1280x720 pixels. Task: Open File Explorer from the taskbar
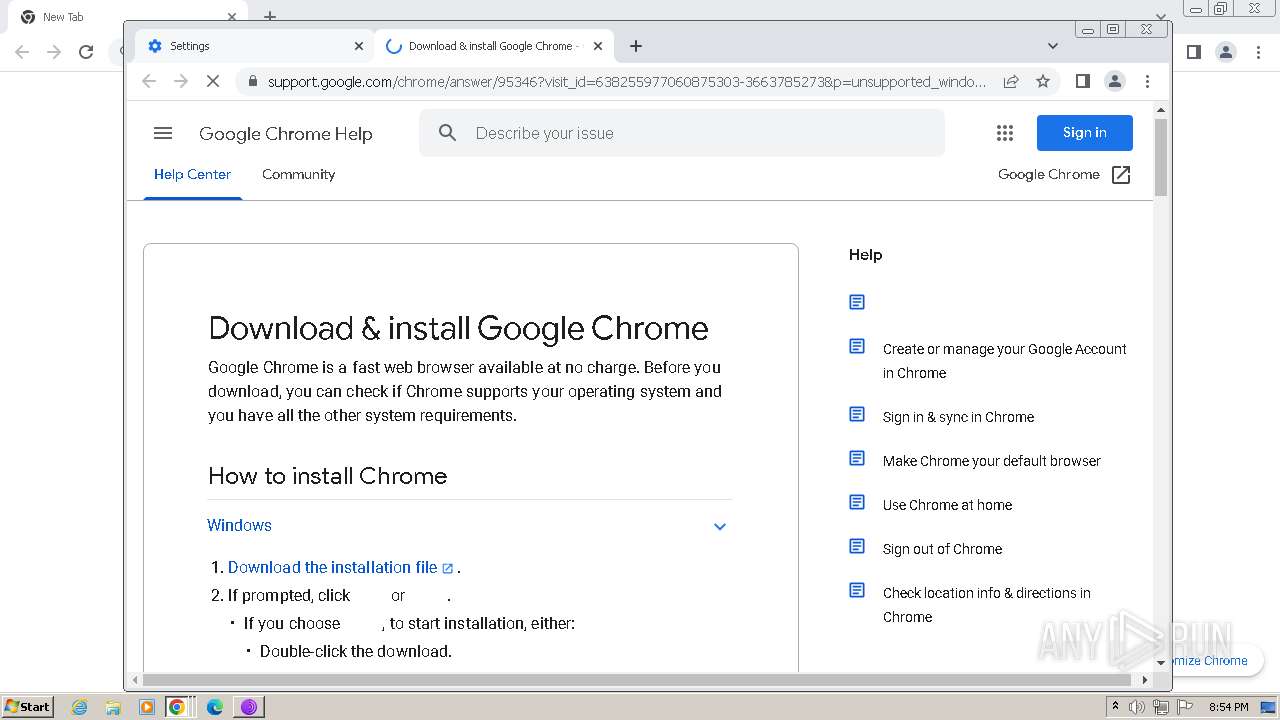point(113,707)
